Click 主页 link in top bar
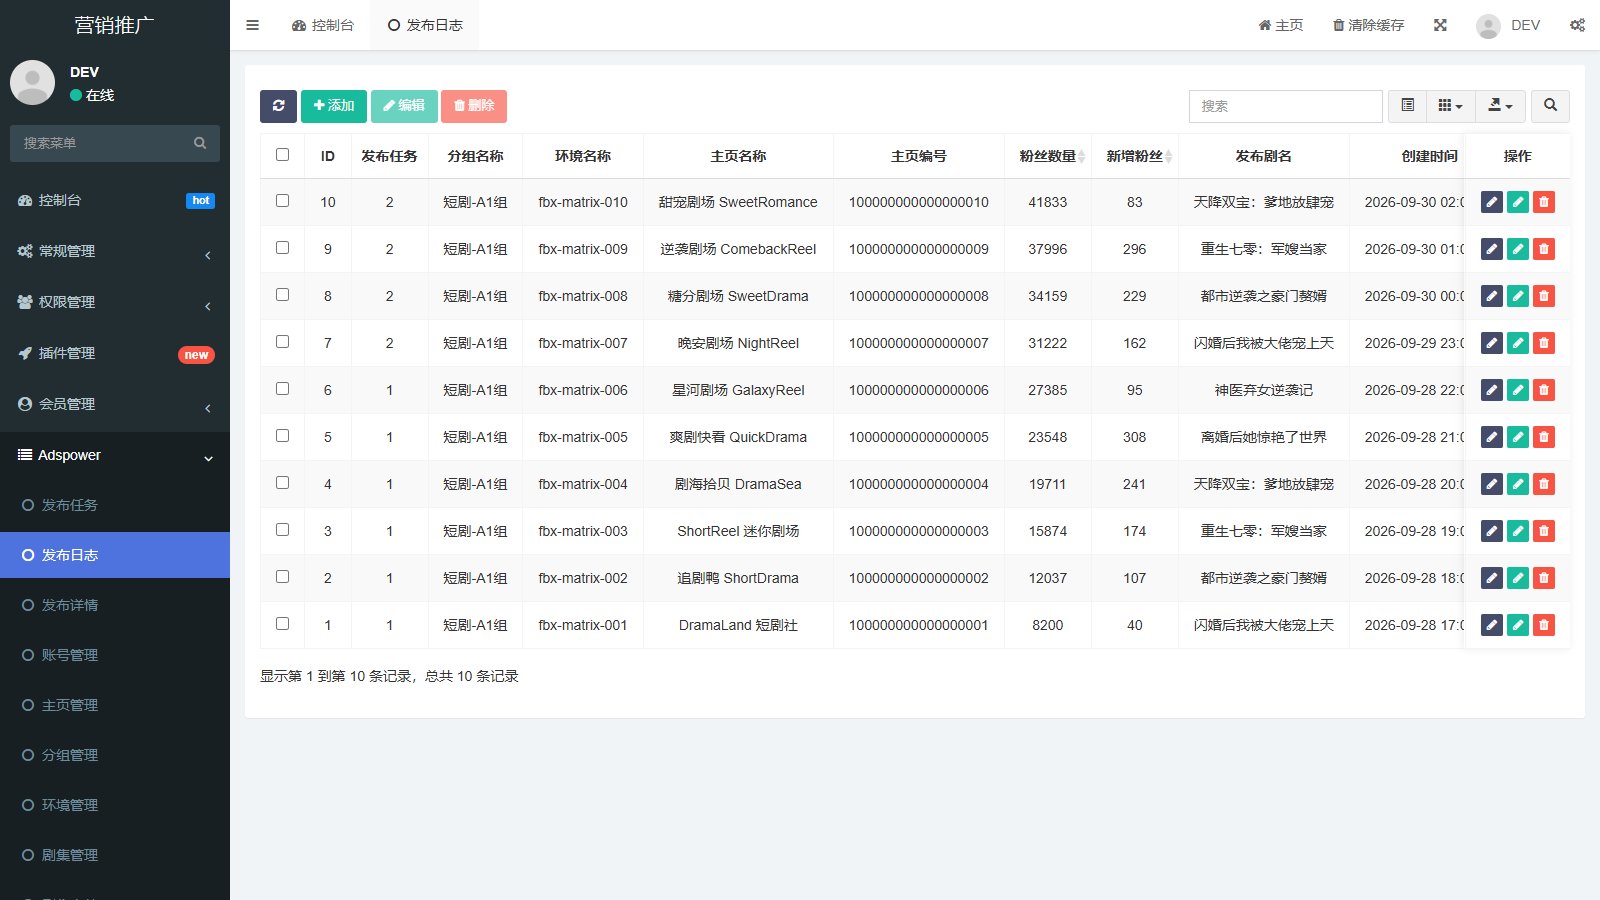Screen dimensions: 1600x900 pyautogui.click(x=1281, y=25)
